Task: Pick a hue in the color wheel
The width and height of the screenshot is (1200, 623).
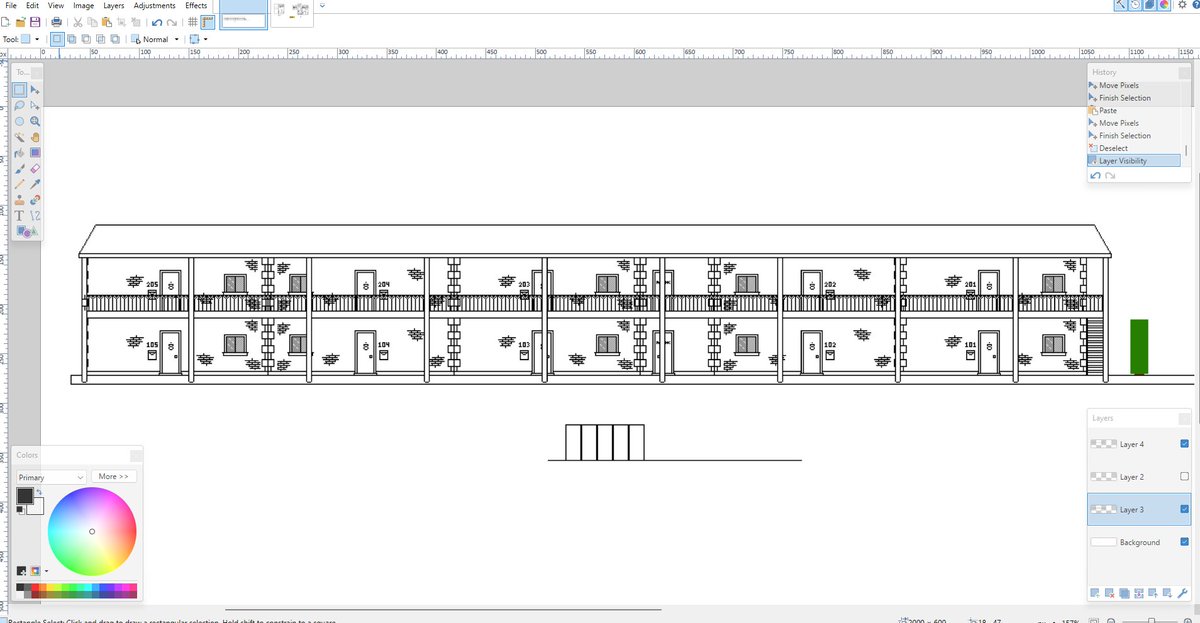Action: point(92,531)
